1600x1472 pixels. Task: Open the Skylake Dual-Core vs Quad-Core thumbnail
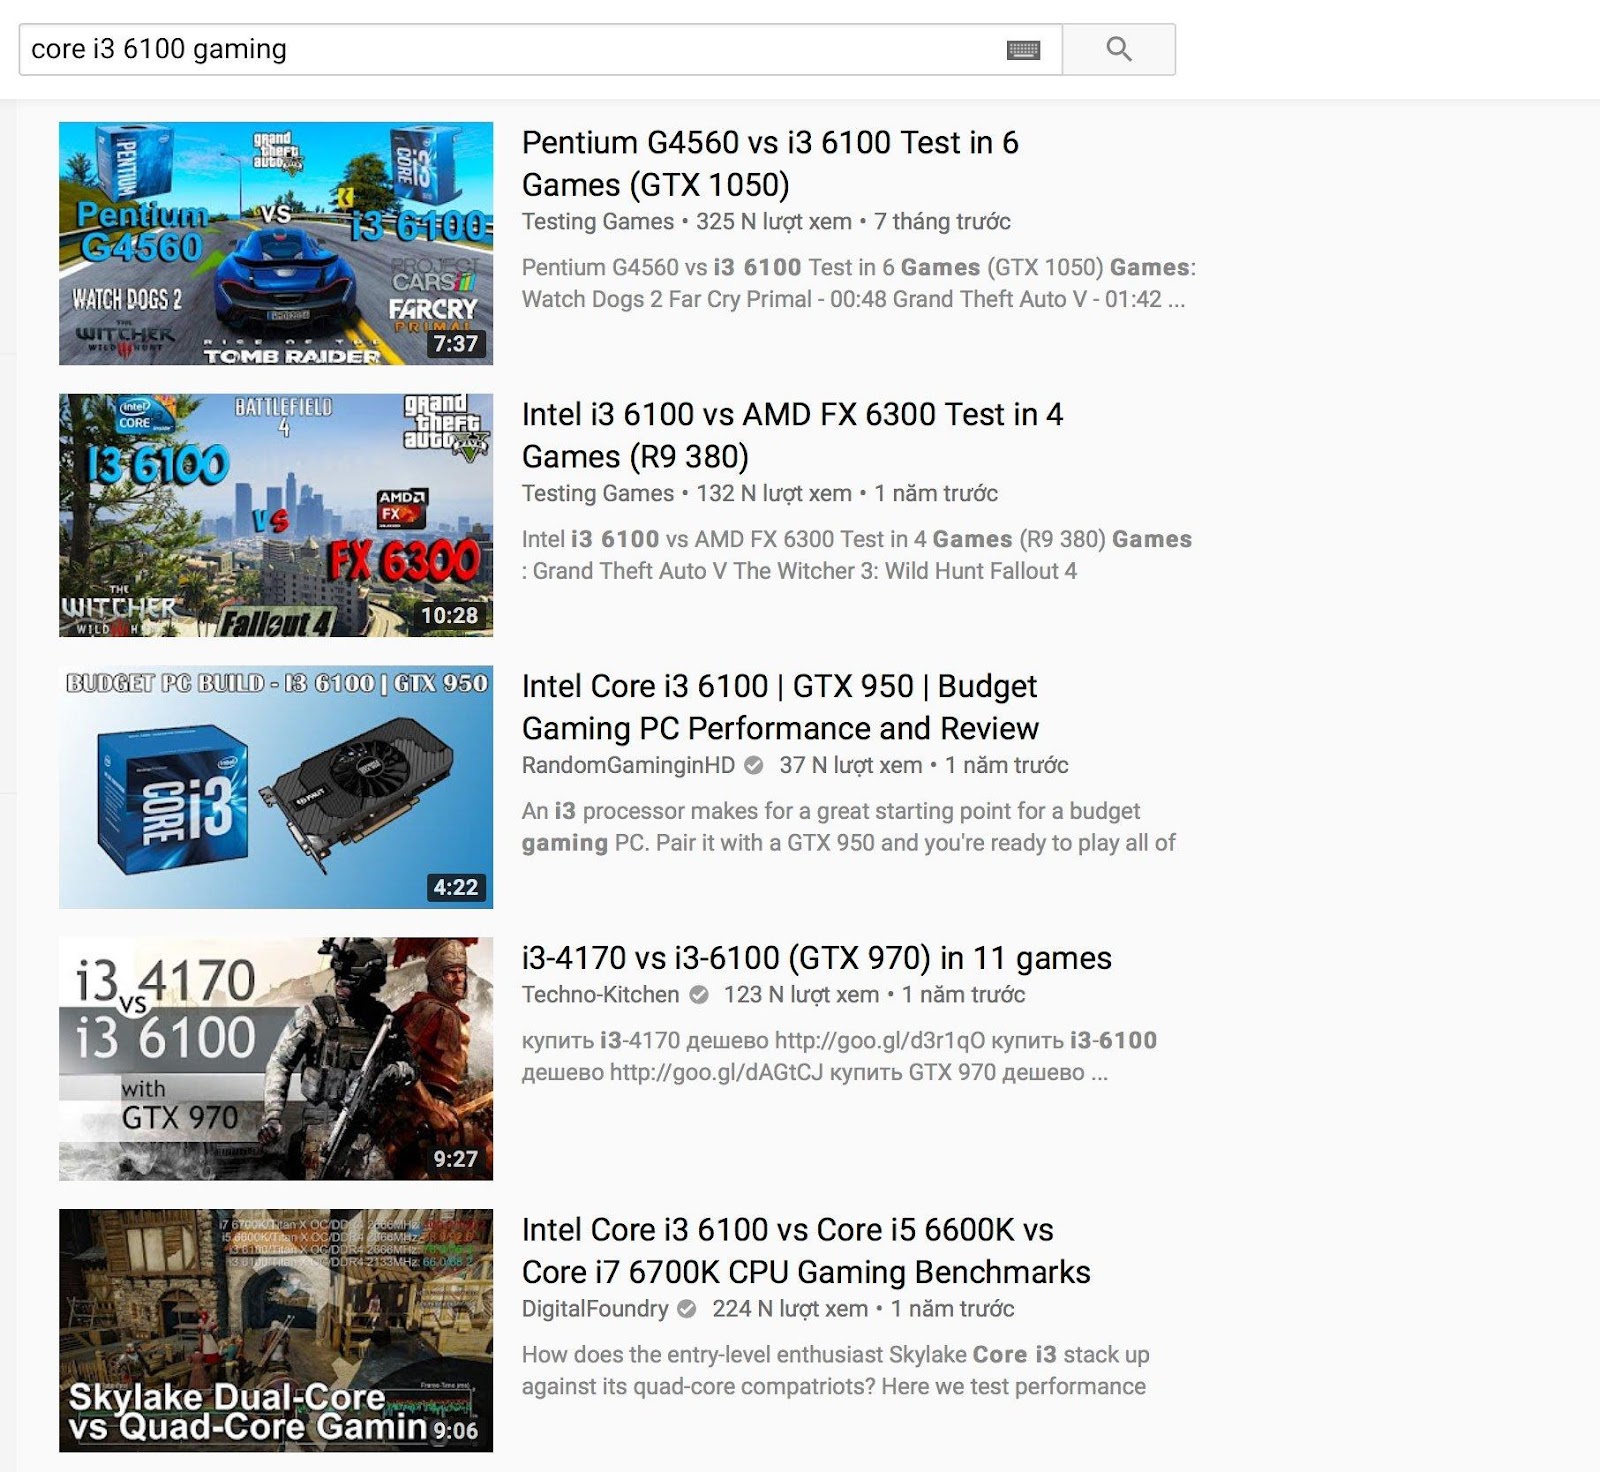pos(276,1331)
